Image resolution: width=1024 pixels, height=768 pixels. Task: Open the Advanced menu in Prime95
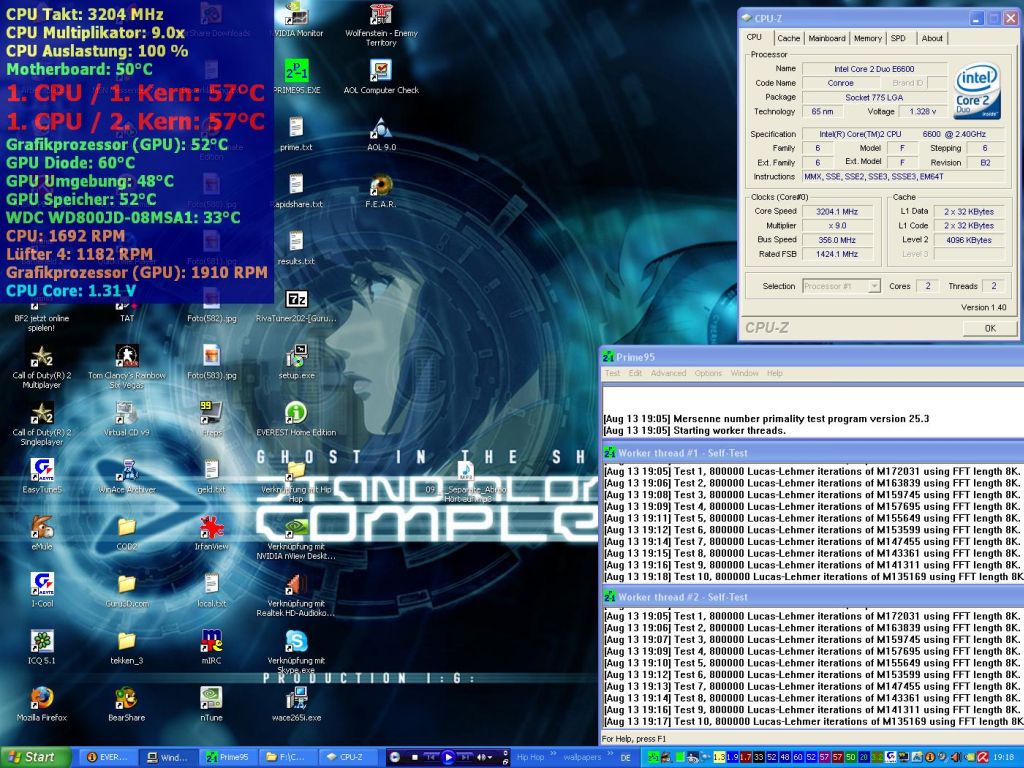[668, 374]
